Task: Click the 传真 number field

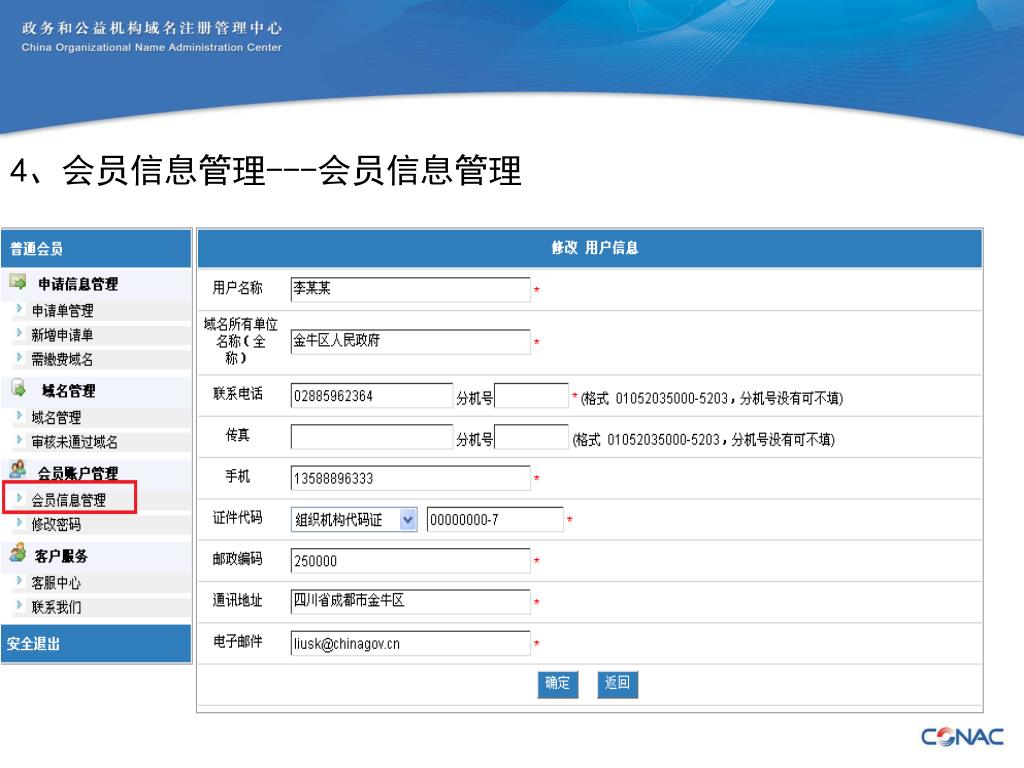Action: tap(372, 437)
